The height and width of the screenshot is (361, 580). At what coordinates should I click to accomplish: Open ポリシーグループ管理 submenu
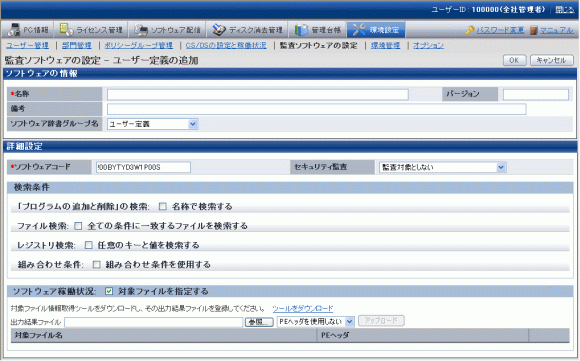tap(139, 45)
